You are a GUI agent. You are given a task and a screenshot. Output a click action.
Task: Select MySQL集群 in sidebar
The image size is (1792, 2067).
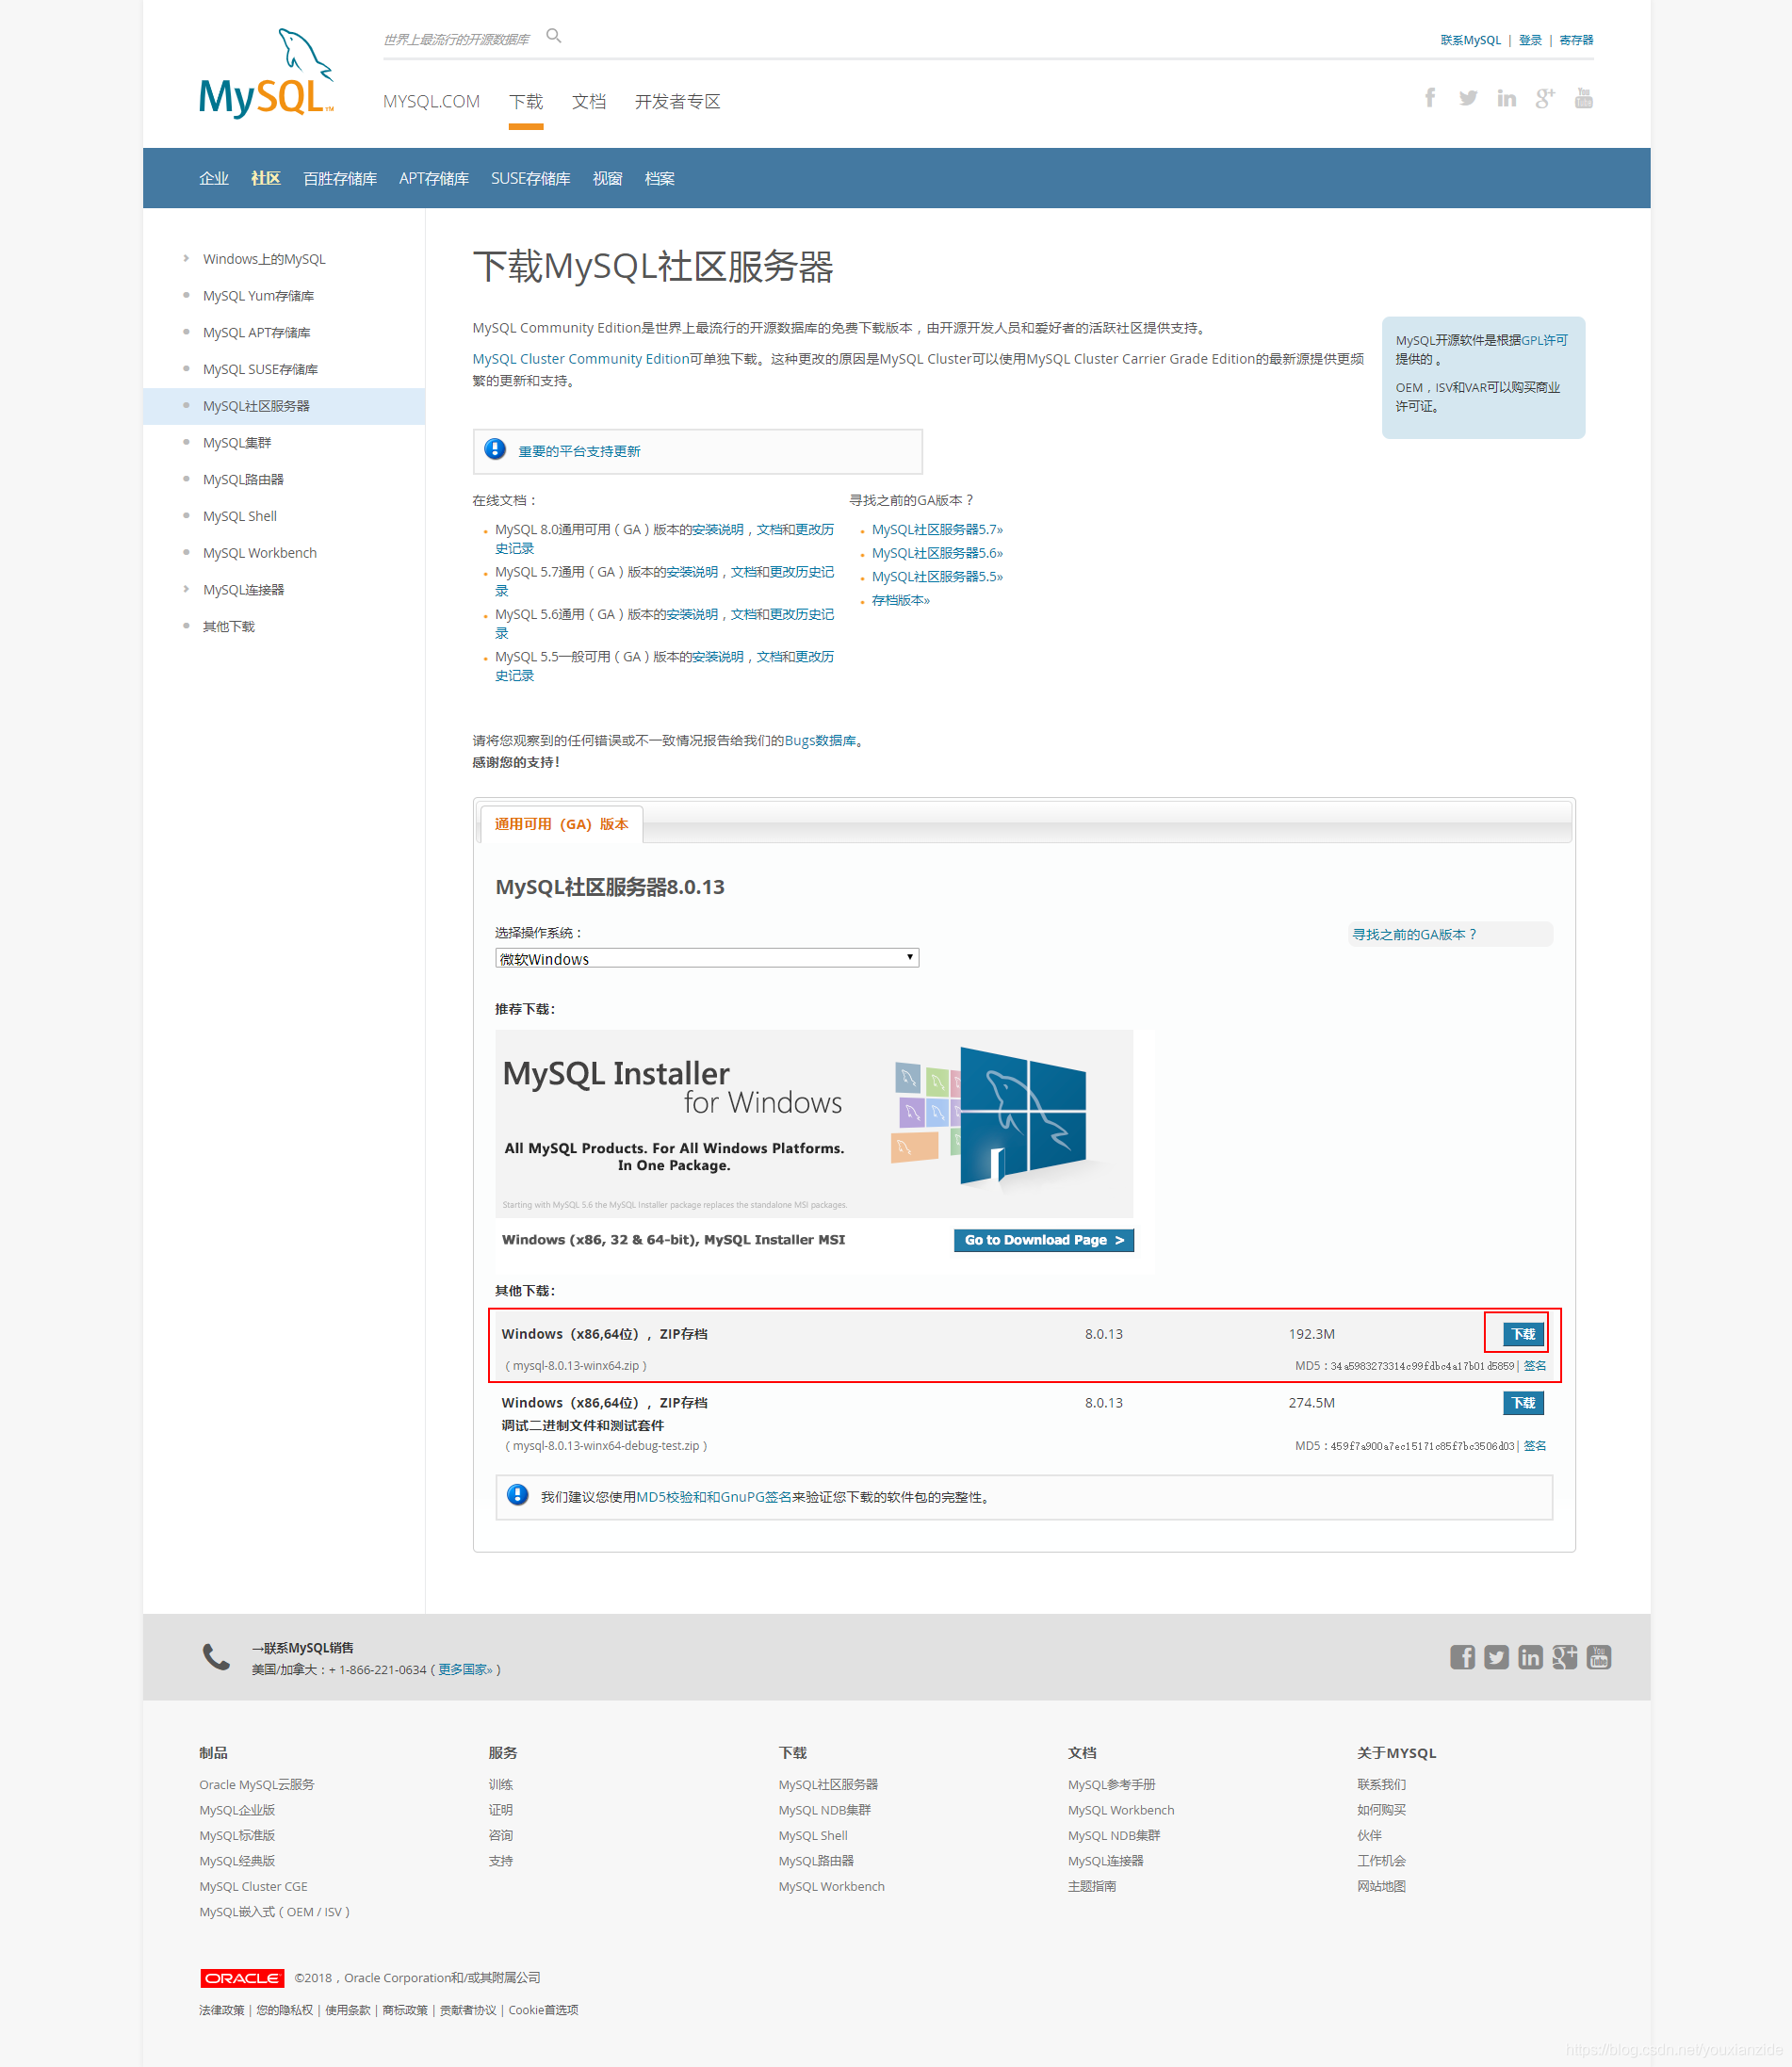(237, 443)
